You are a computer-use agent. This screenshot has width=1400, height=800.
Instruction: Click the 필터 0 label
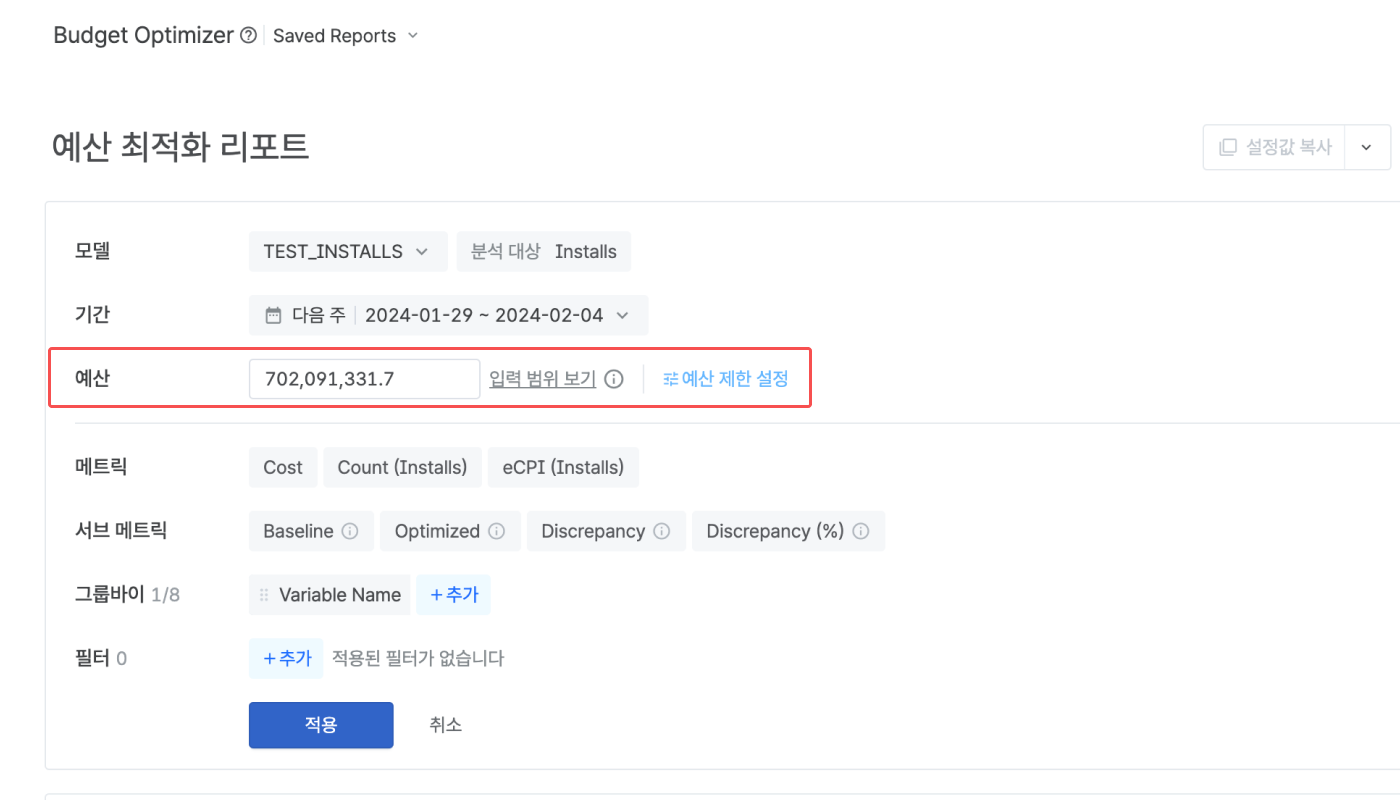[x=101, y=658]
